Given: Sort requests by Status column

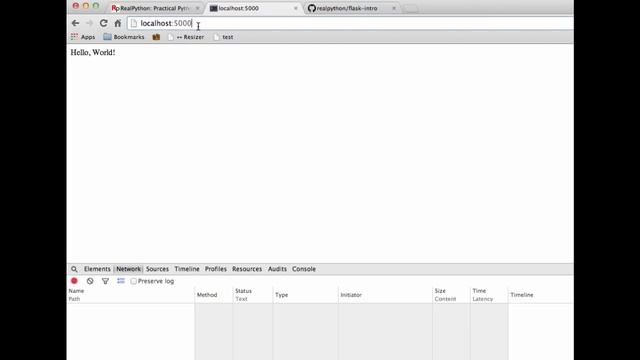Looking at the screenshot, I should tap(253, 295).
